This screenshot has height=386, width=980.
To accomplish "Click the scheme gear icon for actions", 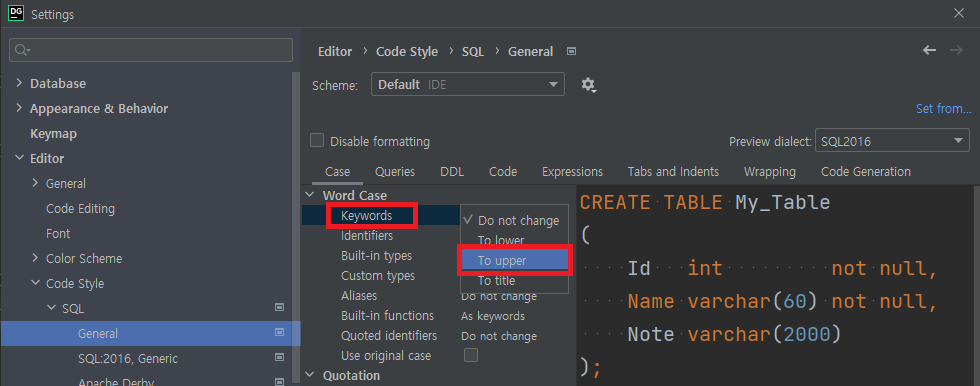I will point(588,85).
